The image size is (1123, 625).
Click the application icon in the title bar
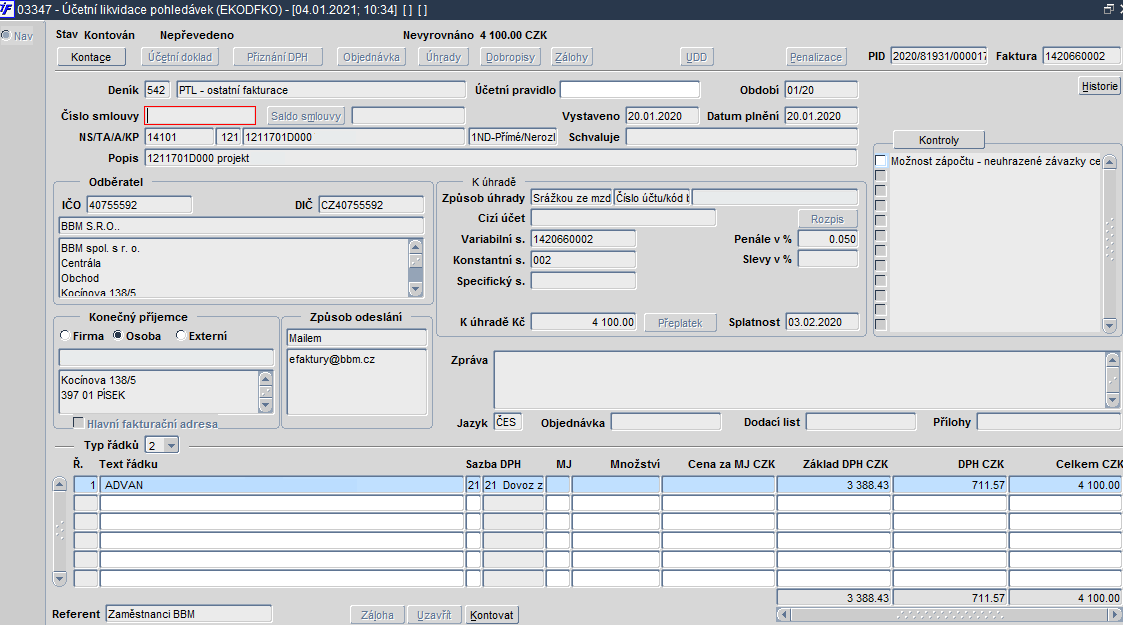point(8,9)
